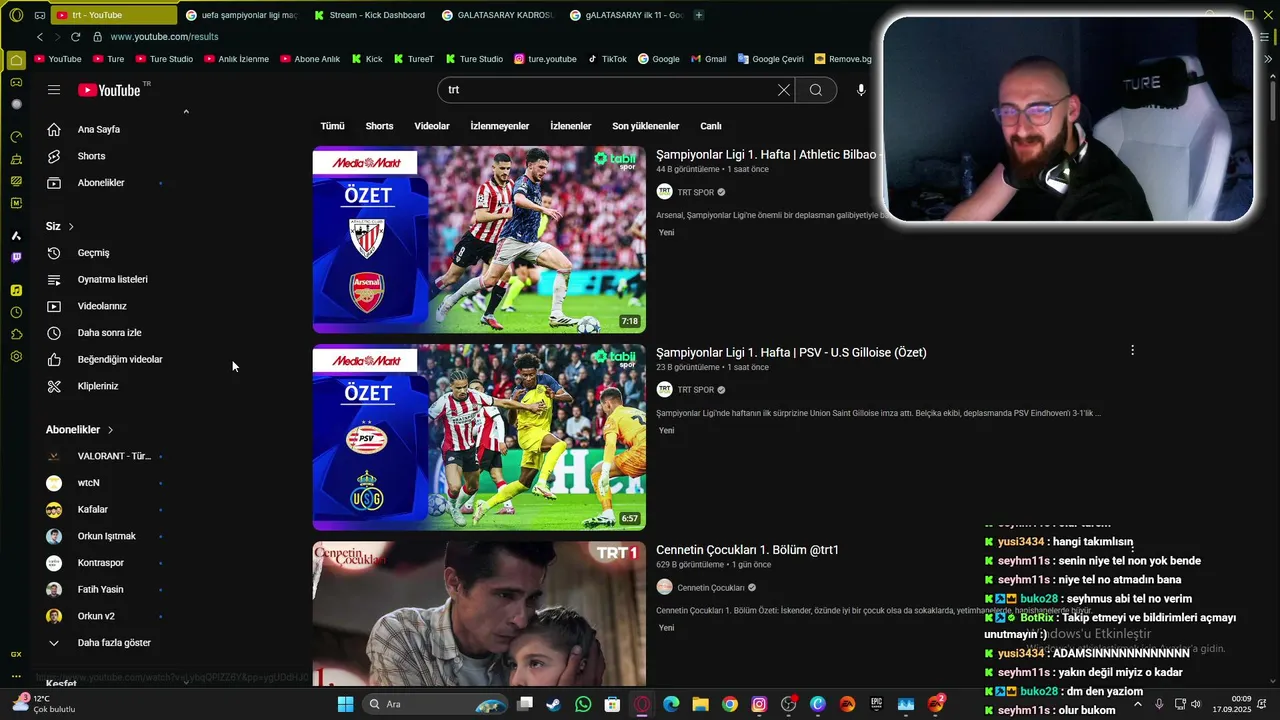The image size is (1280, 720).
Task: Open Microsoft Edge from the taskbar
Action: 671,704
